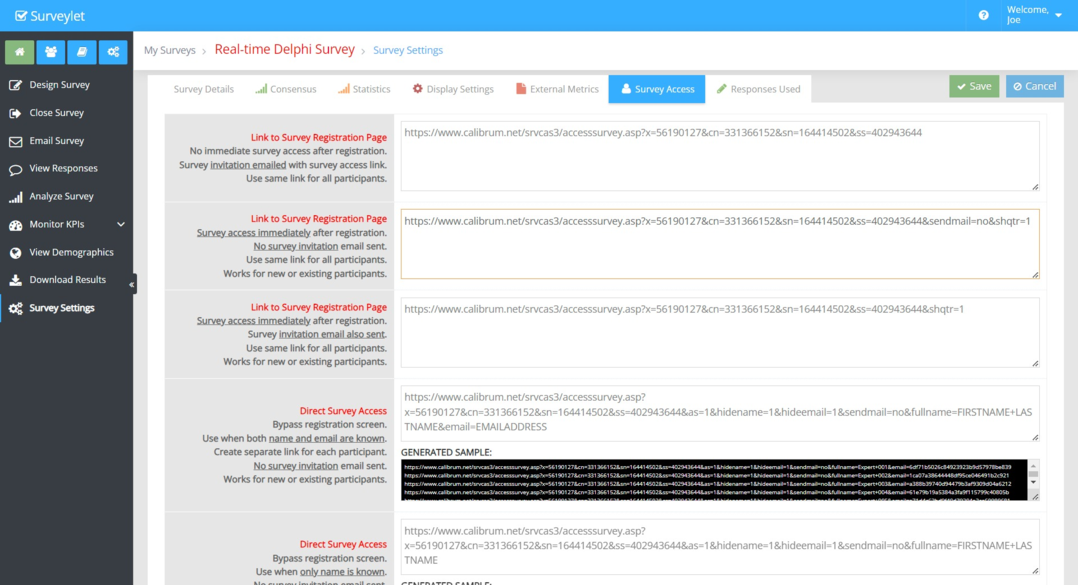
Task: Collapse the sidebar with the arrow handle
Action: 132,285
